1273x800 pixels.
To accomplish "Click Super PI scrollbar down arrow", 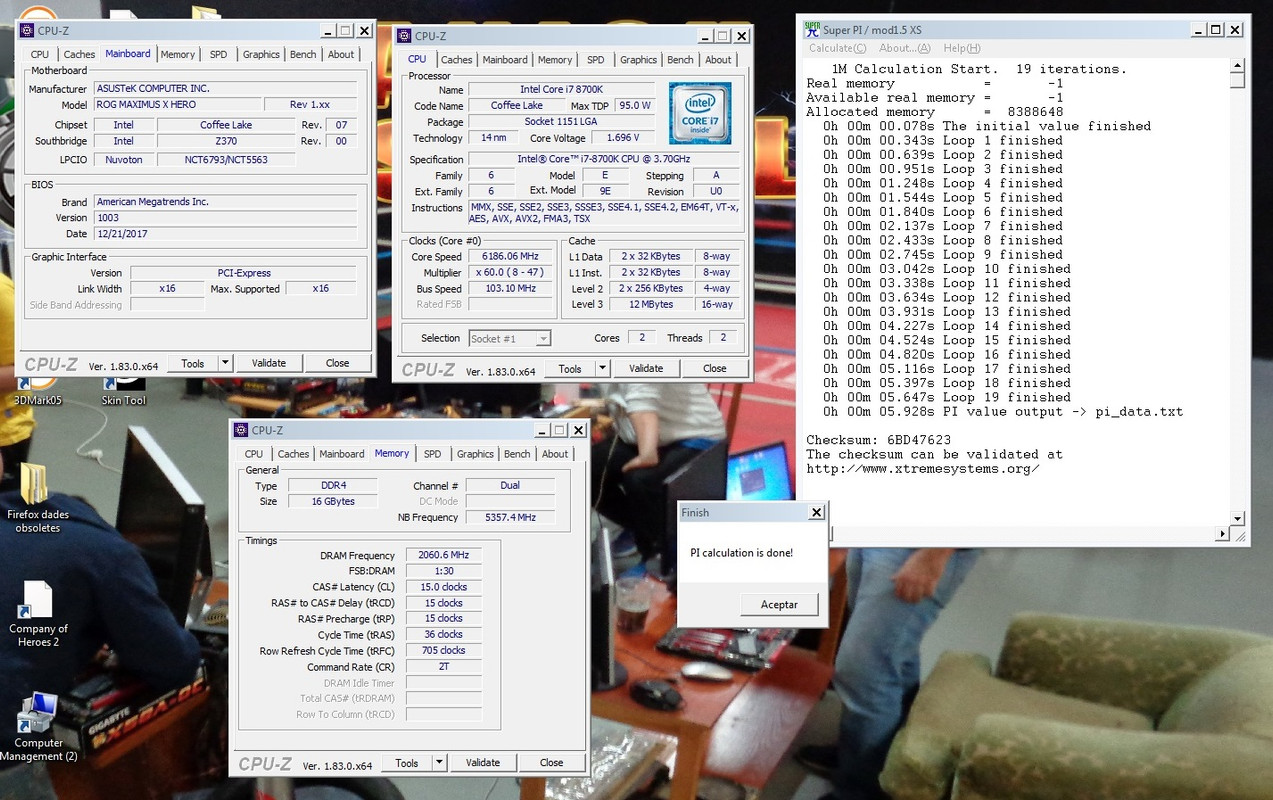I will (x=1238, y=518).
